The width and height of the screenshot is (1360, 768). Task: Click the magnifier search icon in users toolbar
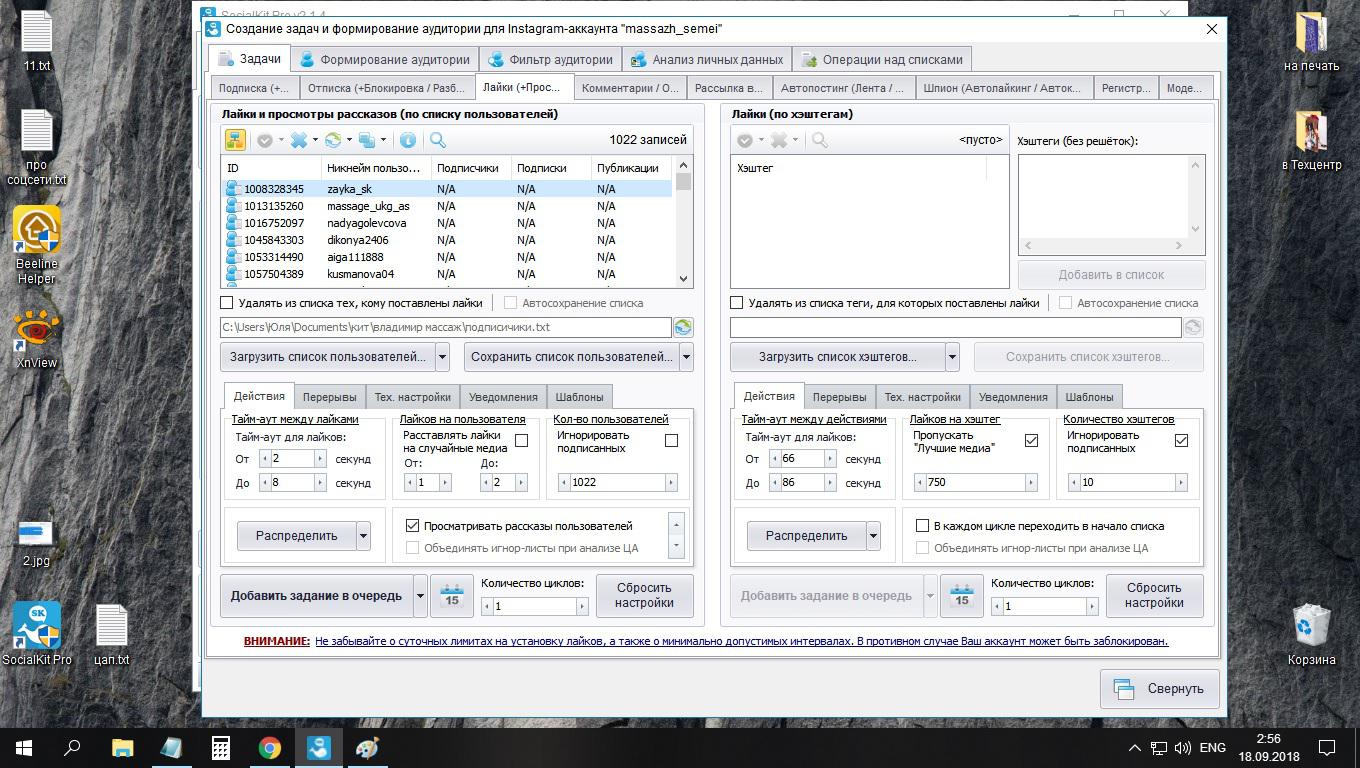(437, 140)
